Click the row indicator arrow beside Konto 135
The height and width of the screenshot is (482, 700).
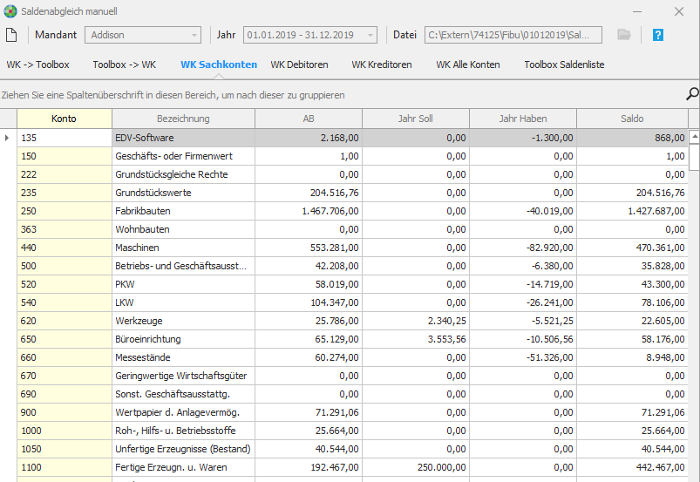pos(7,138)
